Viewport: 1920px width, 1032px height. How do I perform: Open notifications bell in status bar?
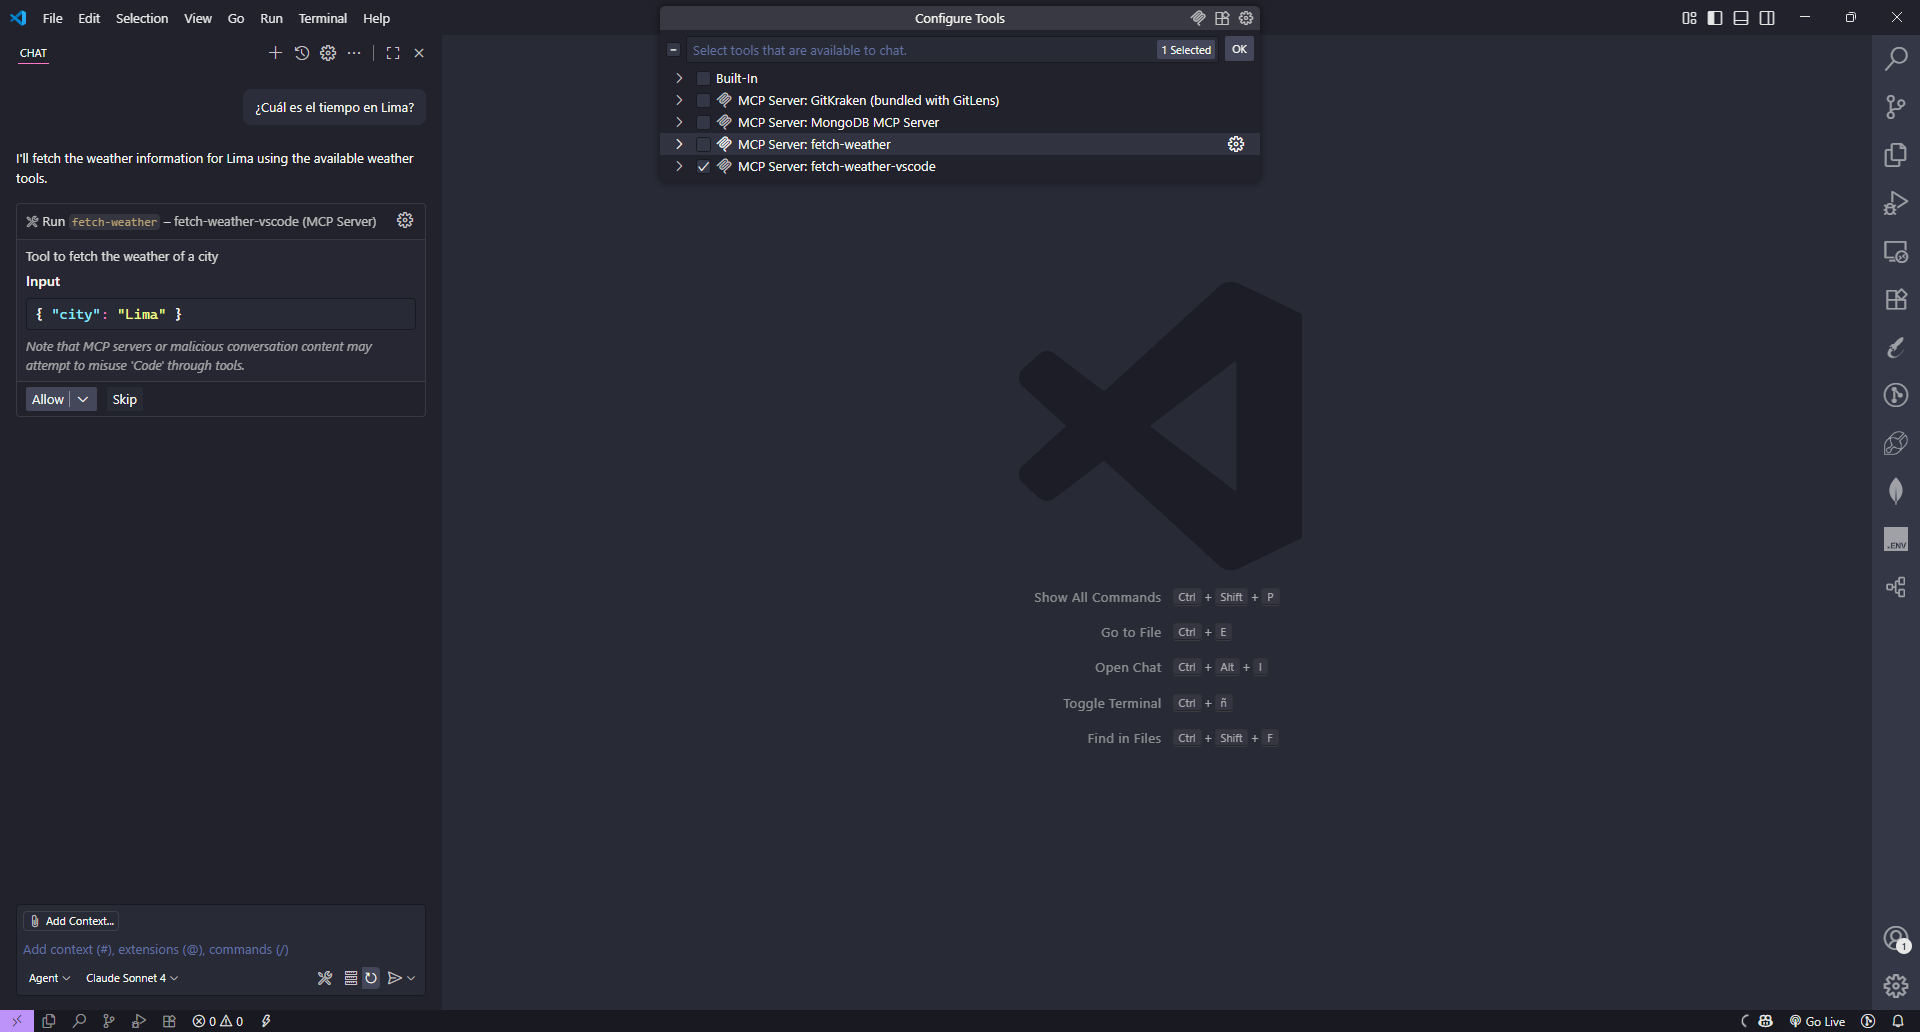[x=1898, y=1021]
